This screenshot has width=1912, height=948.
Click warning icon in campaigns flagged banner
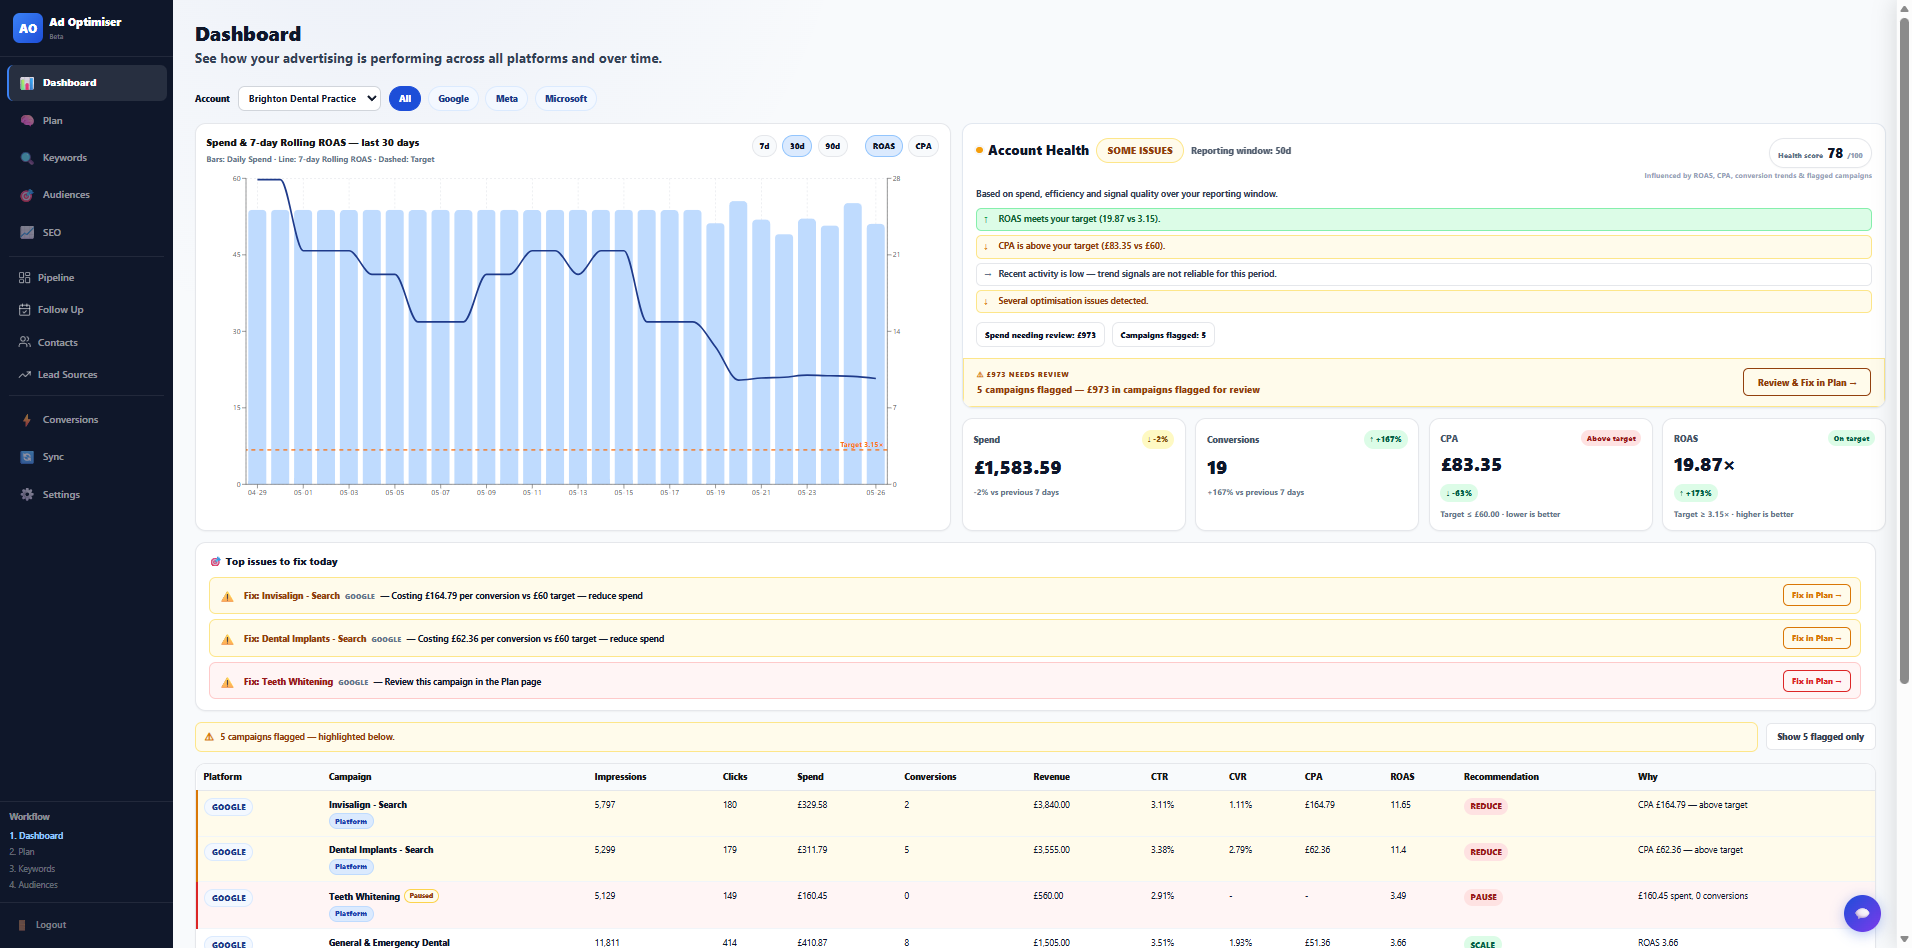pos(209,737)
